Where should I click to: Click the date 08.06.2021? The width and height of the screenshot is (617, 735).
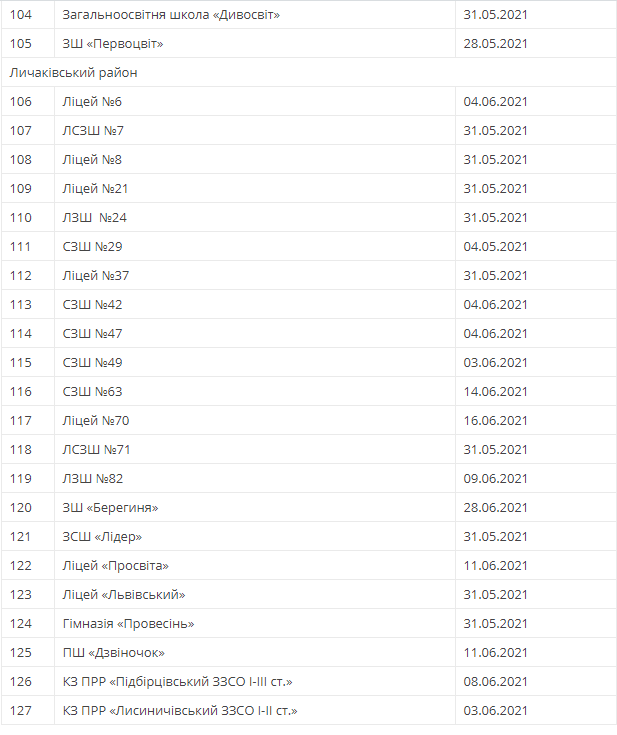(495, 682)
